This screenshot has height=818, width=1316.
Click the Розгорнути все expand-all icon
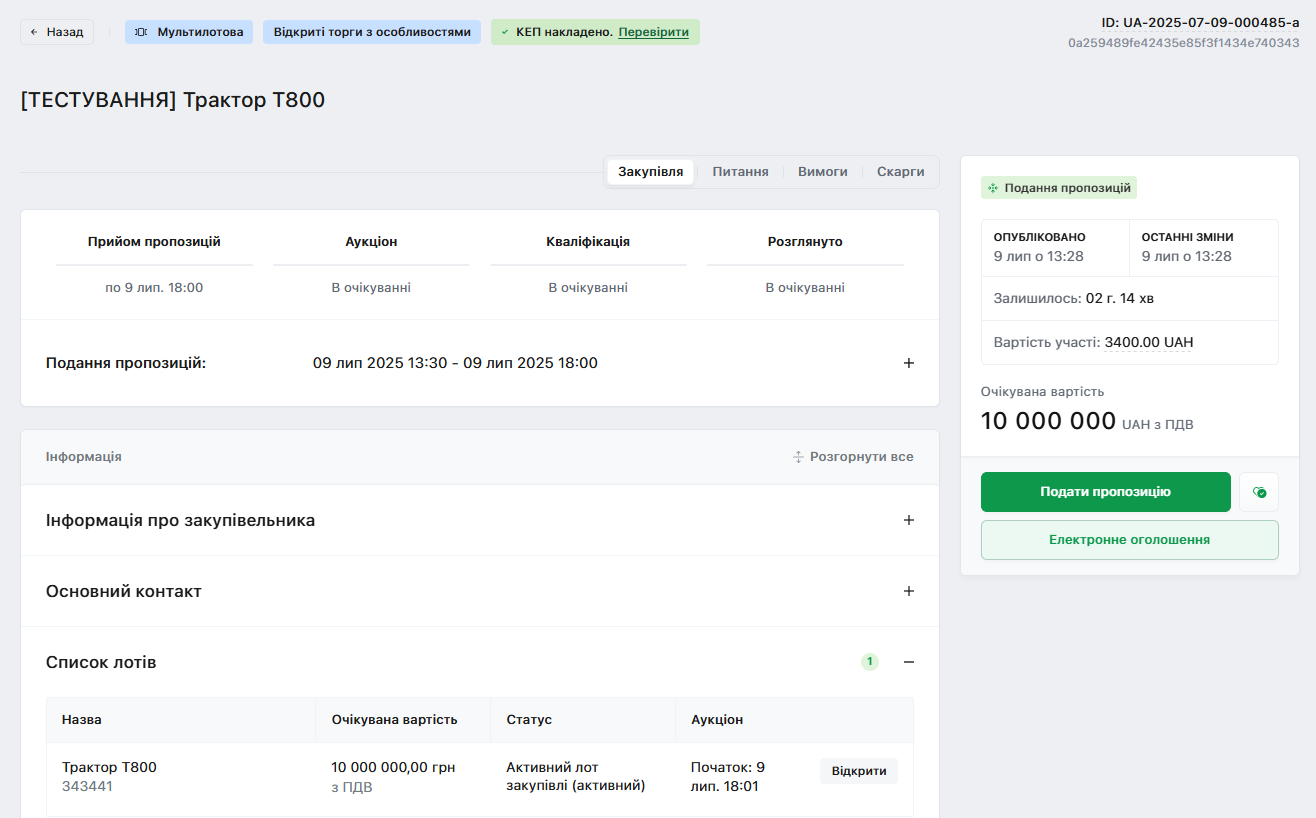798,457
